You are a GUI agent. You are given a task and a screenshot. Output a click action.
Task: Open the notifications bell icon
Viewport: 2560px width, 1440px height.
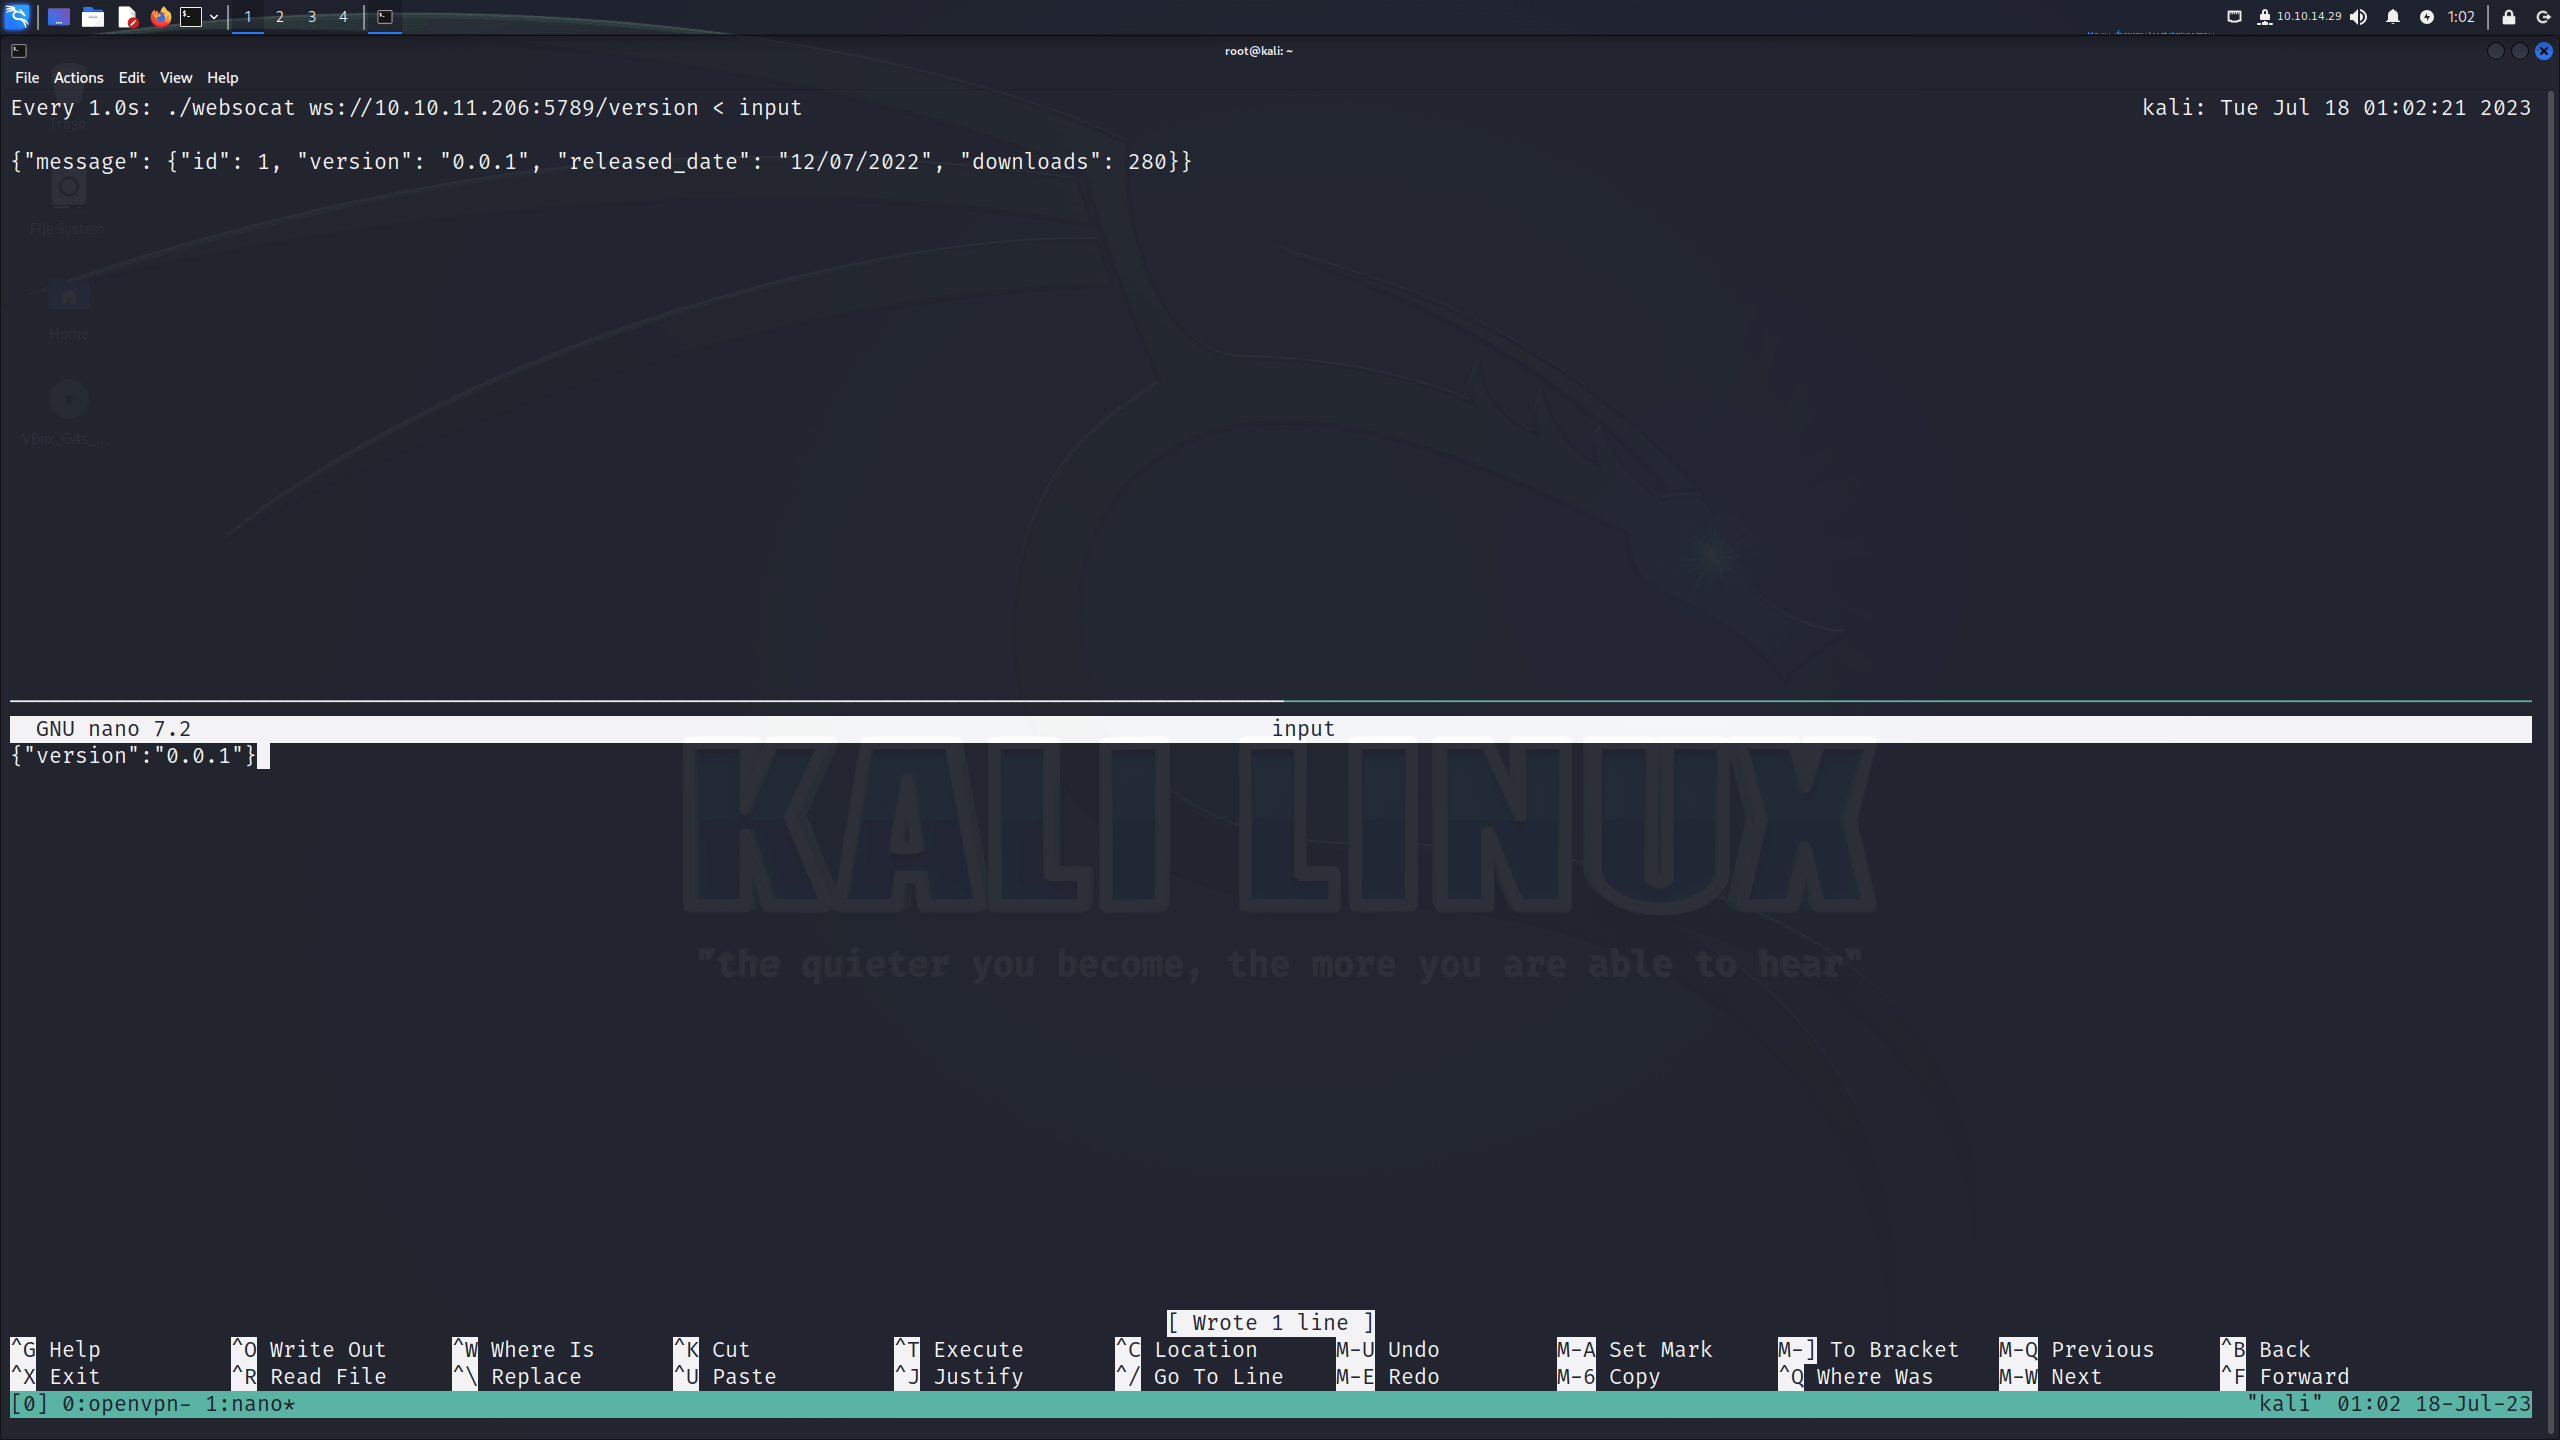coord(2393,16)
